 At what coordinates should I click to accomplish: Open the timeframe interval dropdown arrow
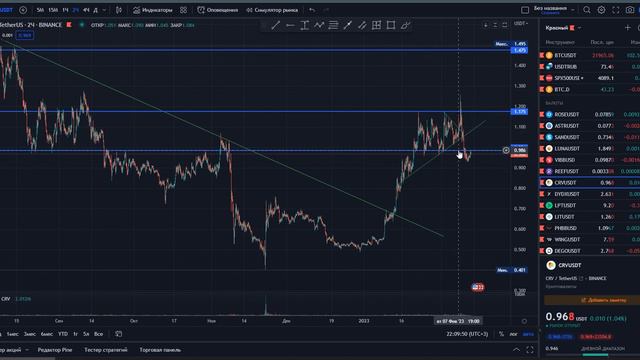(x=104, y=10)
